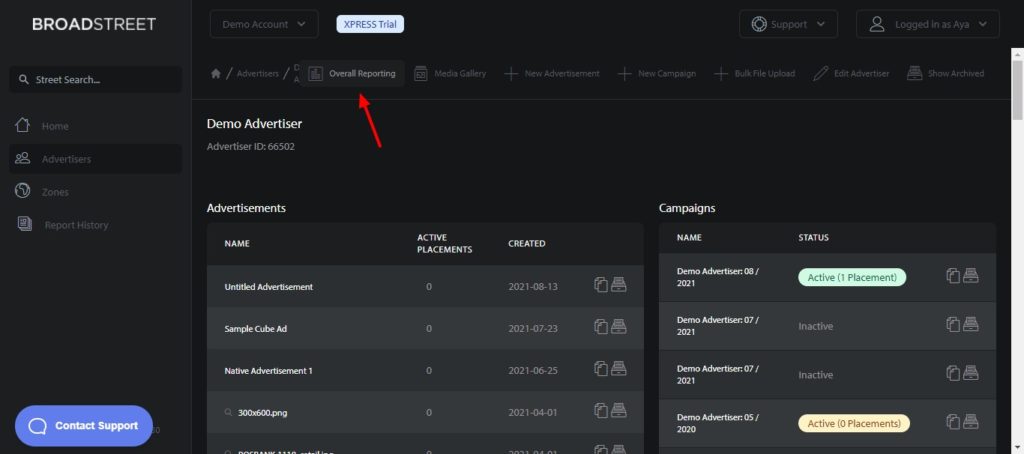Create a New Advertisement
The height and width of the screenshot is (454, 1024).
(x=552, y=74)
